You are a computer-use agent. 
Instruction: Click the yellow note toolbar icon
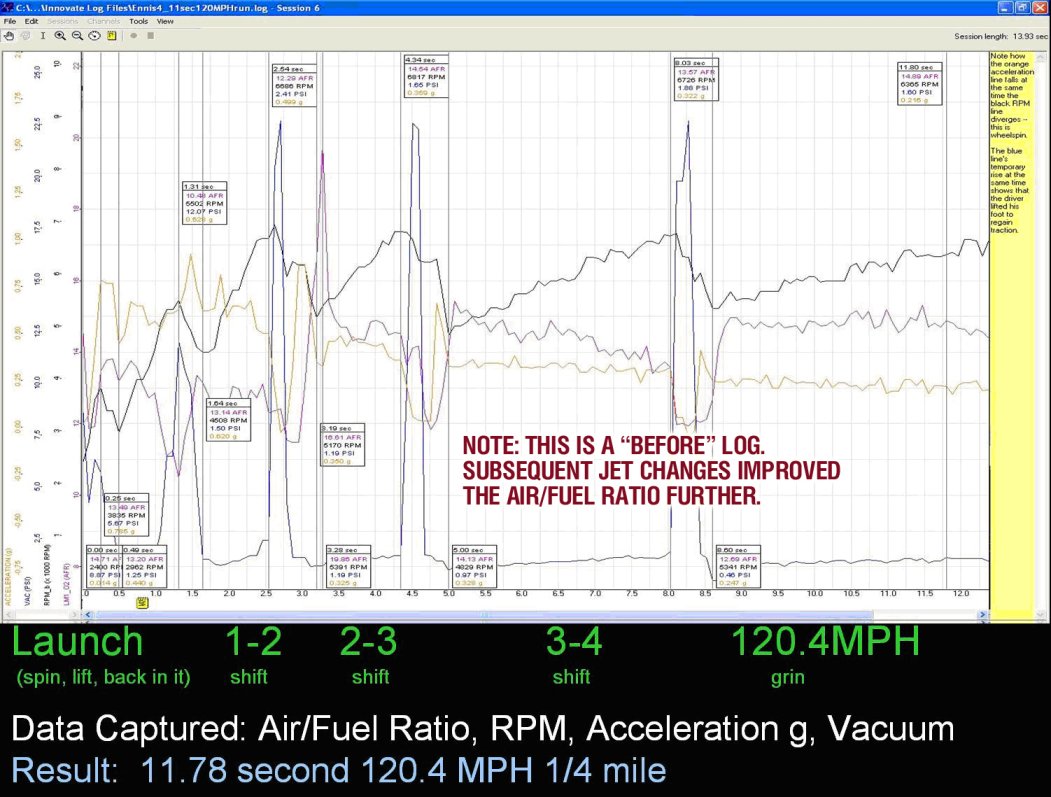point(111,35)
